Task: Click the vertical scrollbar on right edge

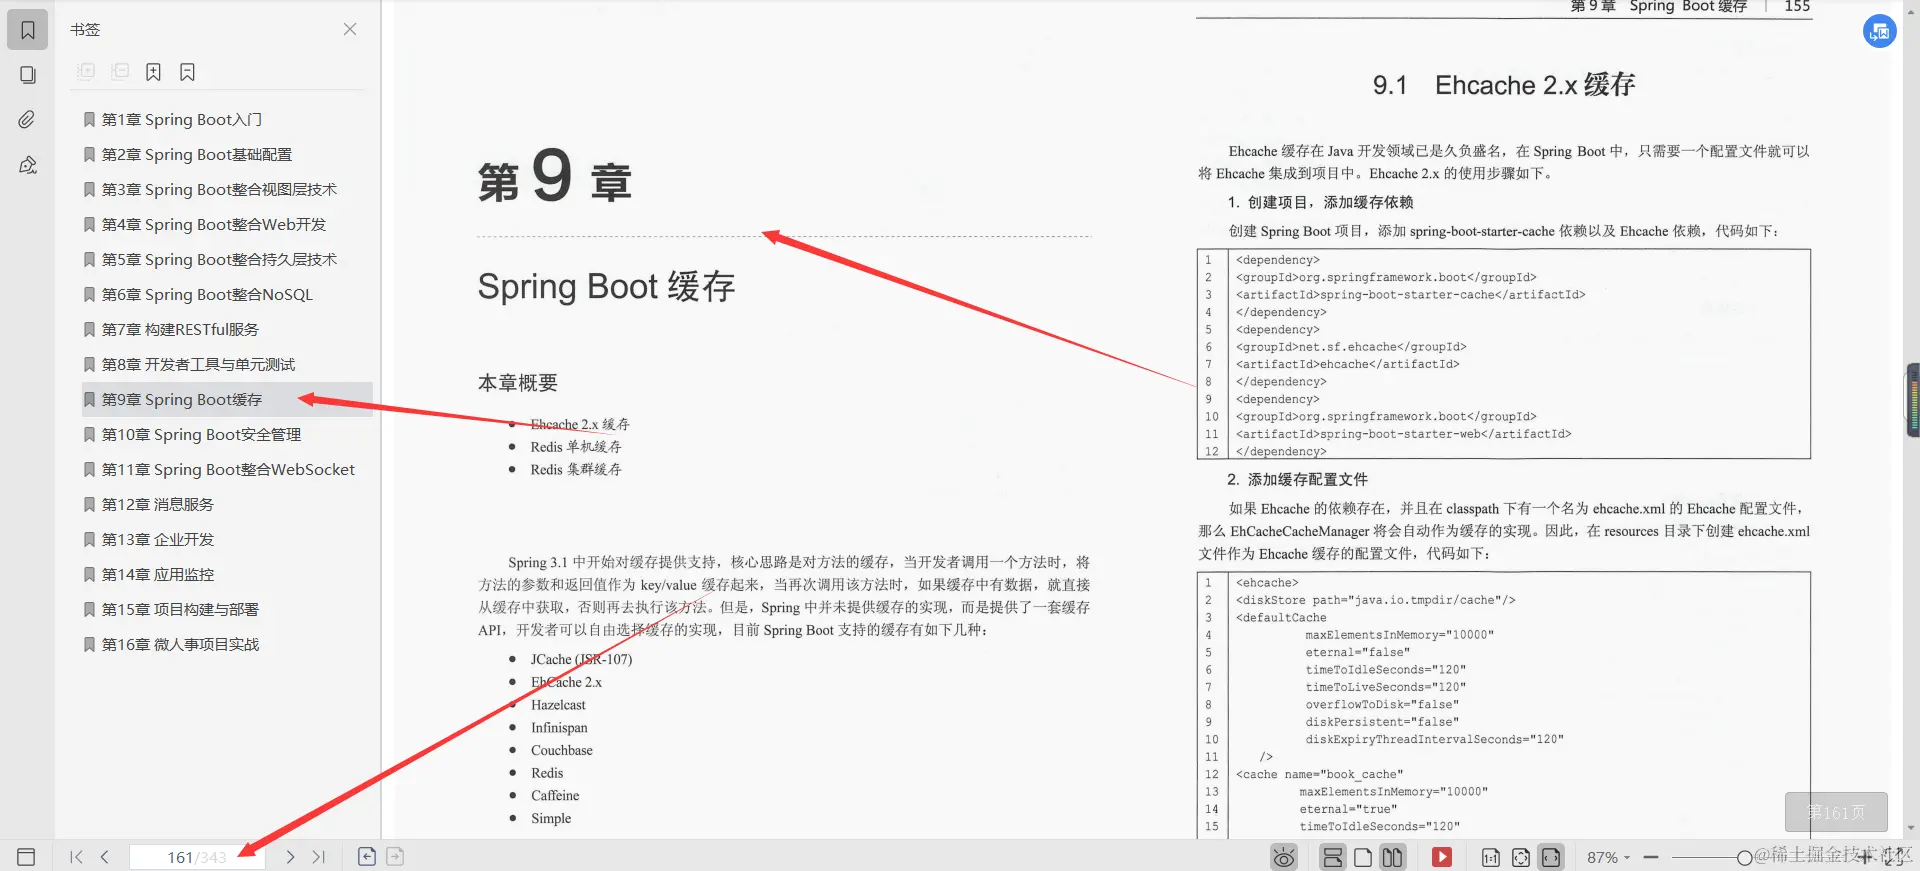Action: 1913,400
